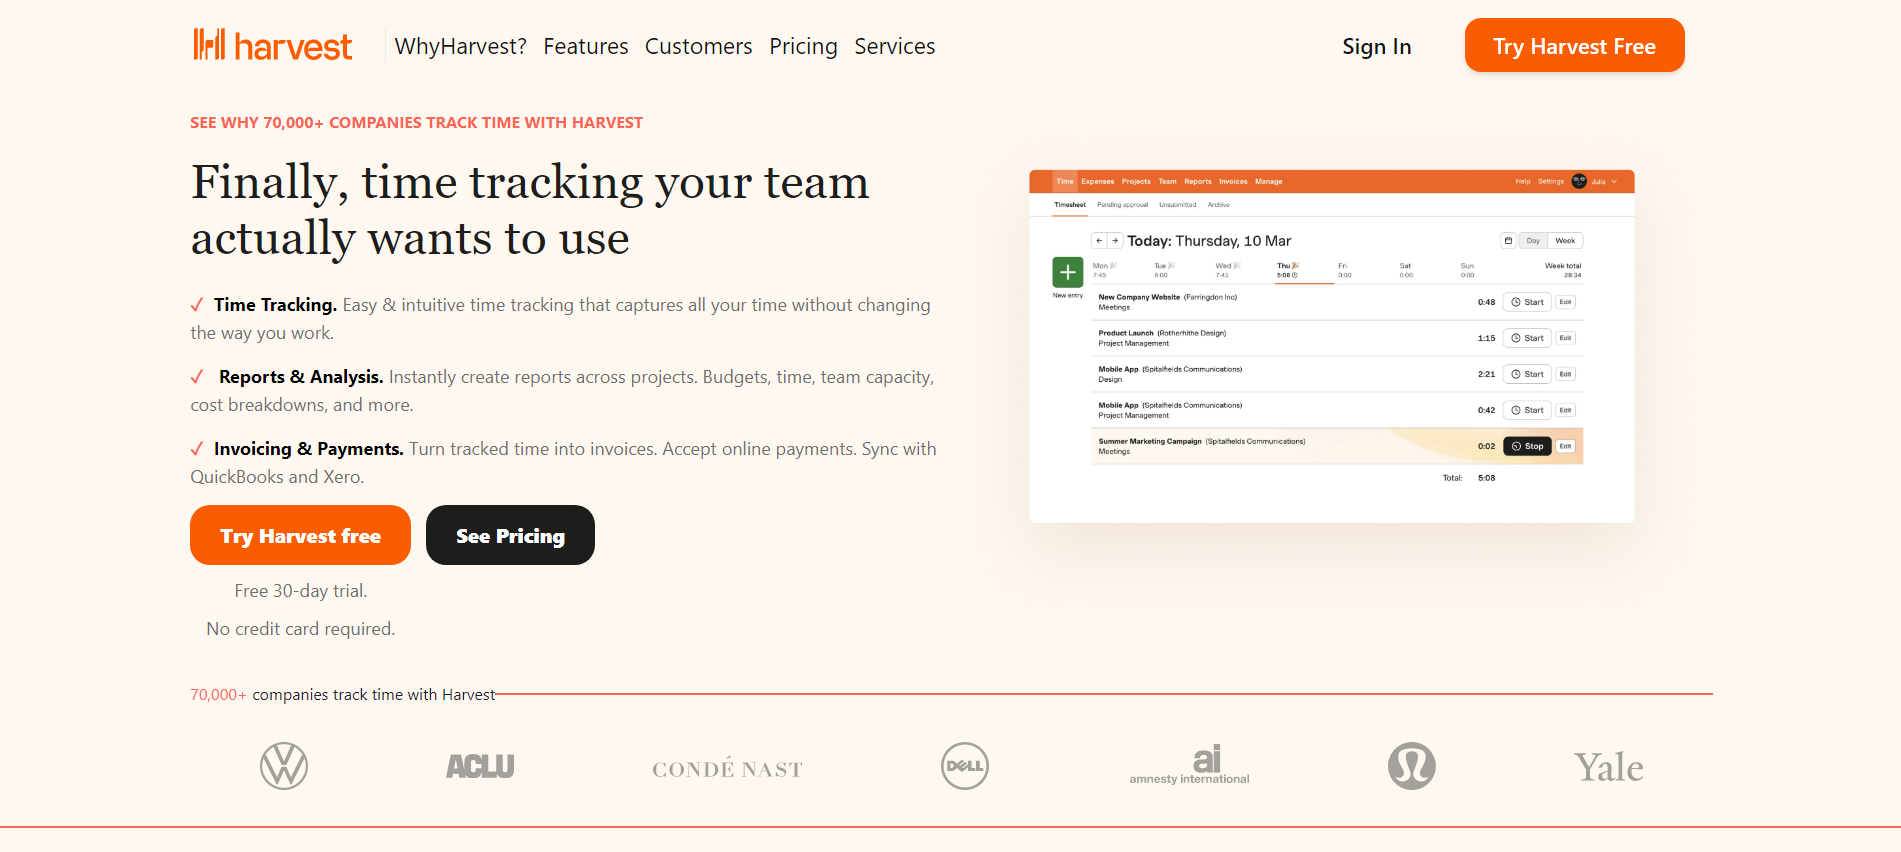Click the See Pricing button
Image resolution: width=1901 pixels, height=852 pixels.
click(510, 536)
